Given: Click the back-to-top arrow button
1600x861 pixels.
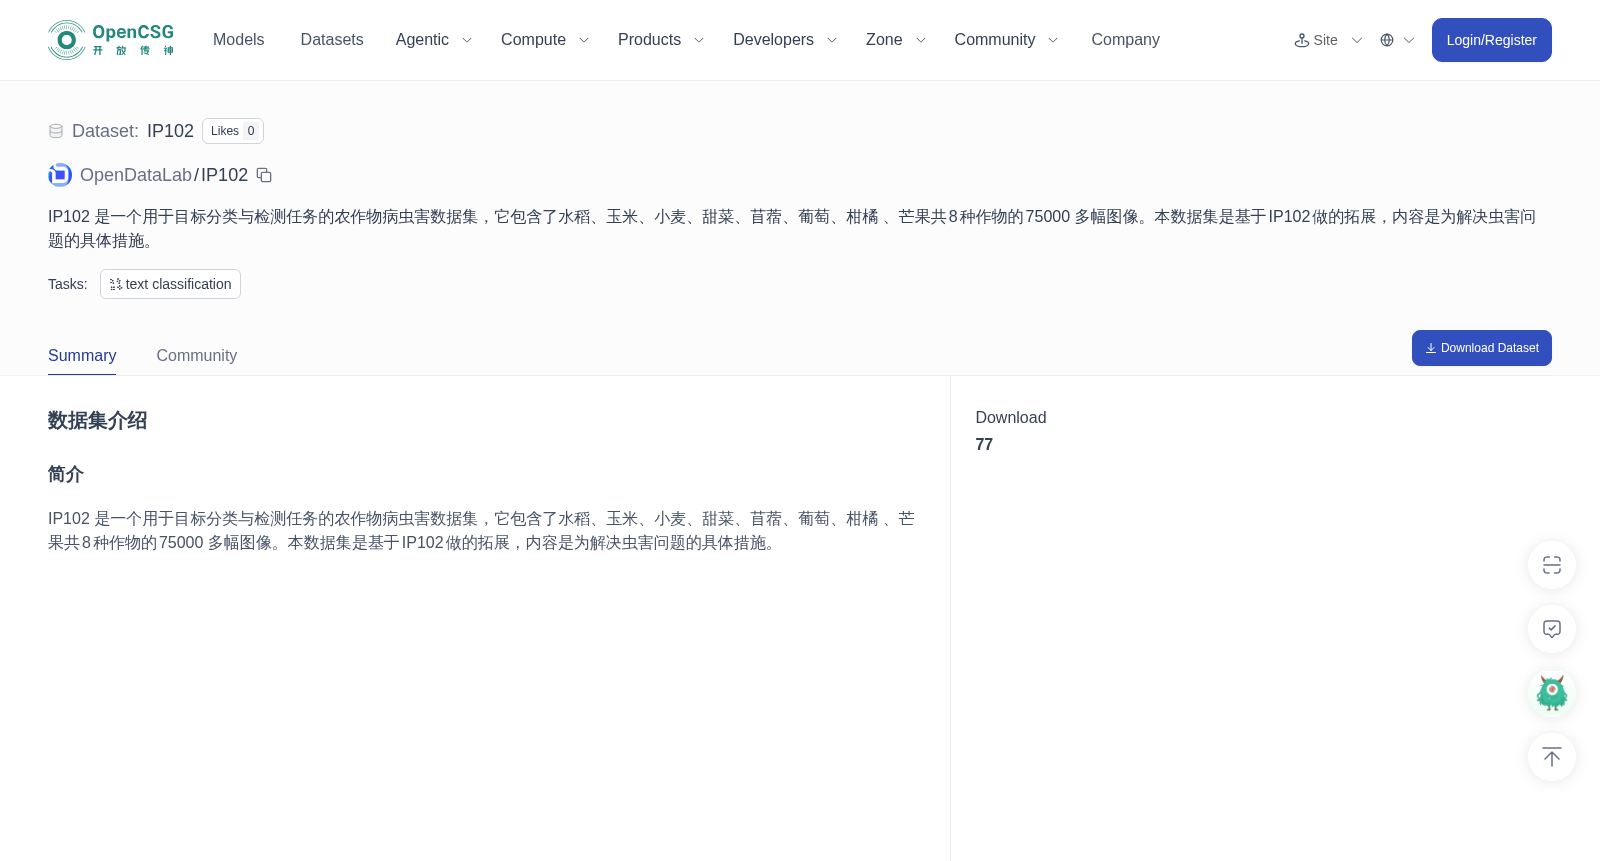Looking at the screenshot, I should 1552,757.
